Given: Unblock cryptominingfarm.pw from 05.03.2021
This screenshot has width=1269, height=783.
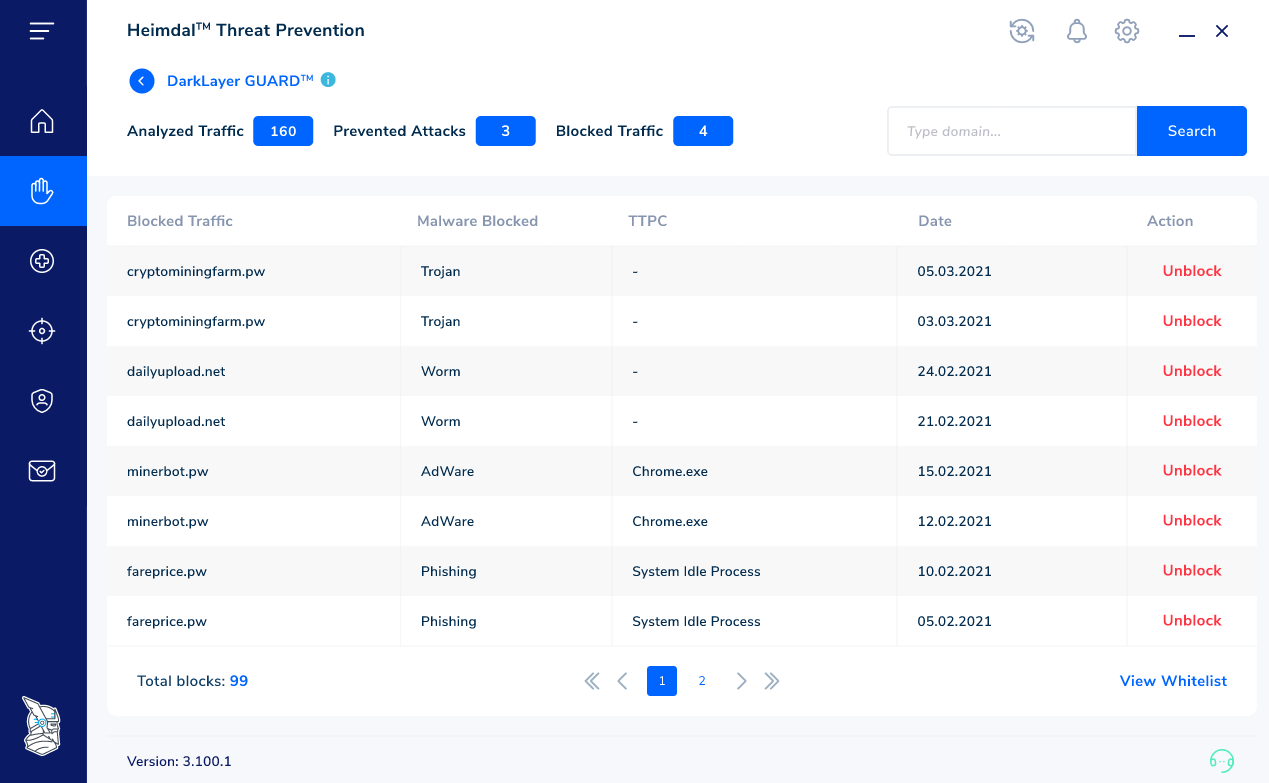Looking at the screenshot, I should click(x=1192, y=271).
